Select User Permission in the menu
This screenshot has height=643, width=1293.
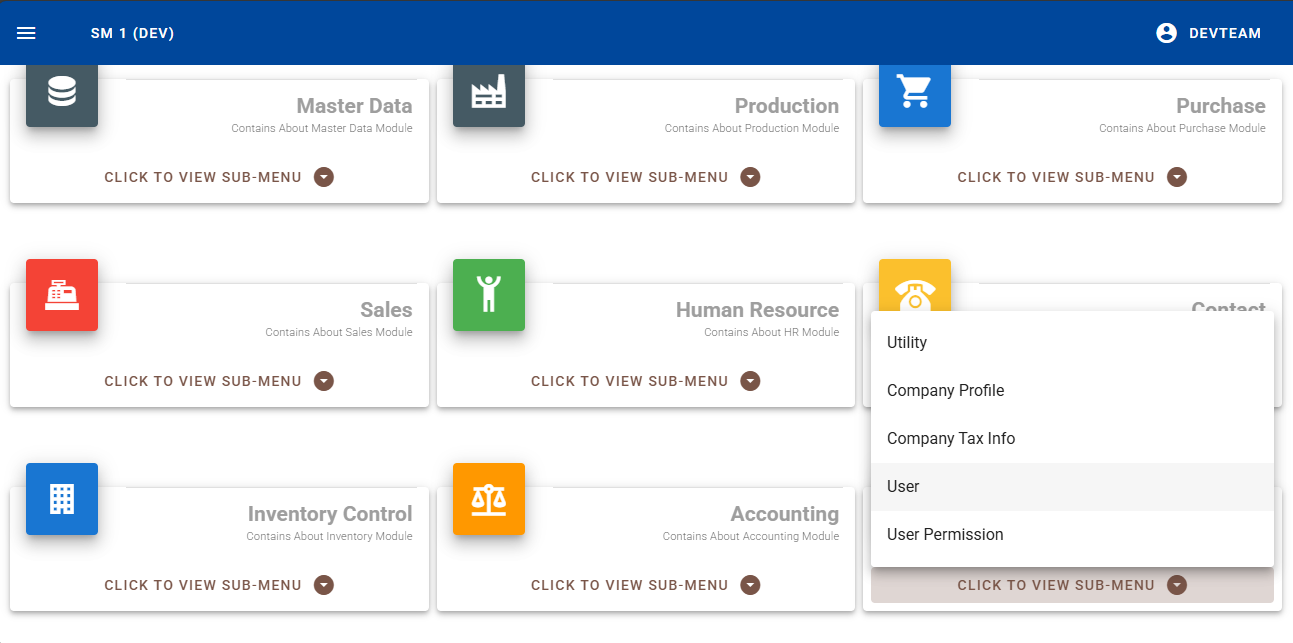tap(945, 535)
